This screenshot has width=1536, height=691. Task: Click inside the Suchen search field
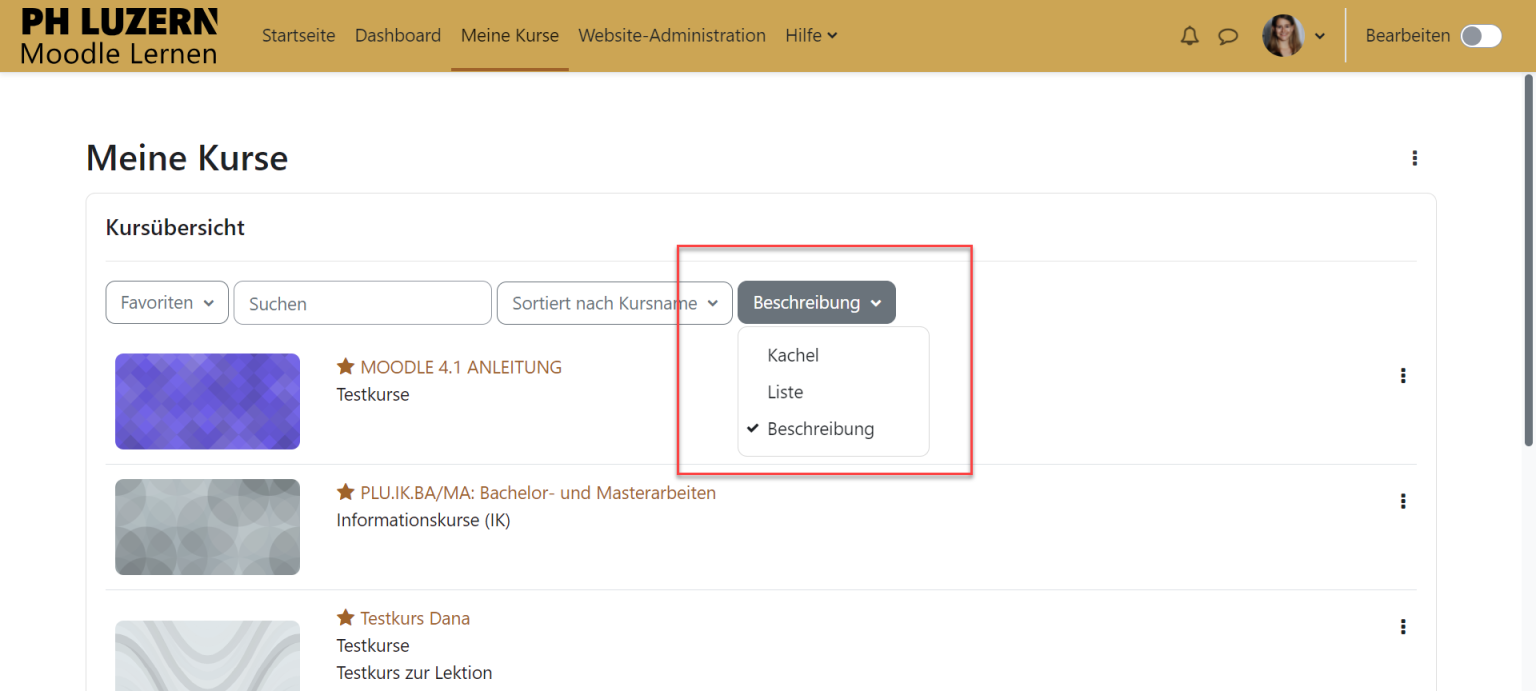tap(362, 302)
